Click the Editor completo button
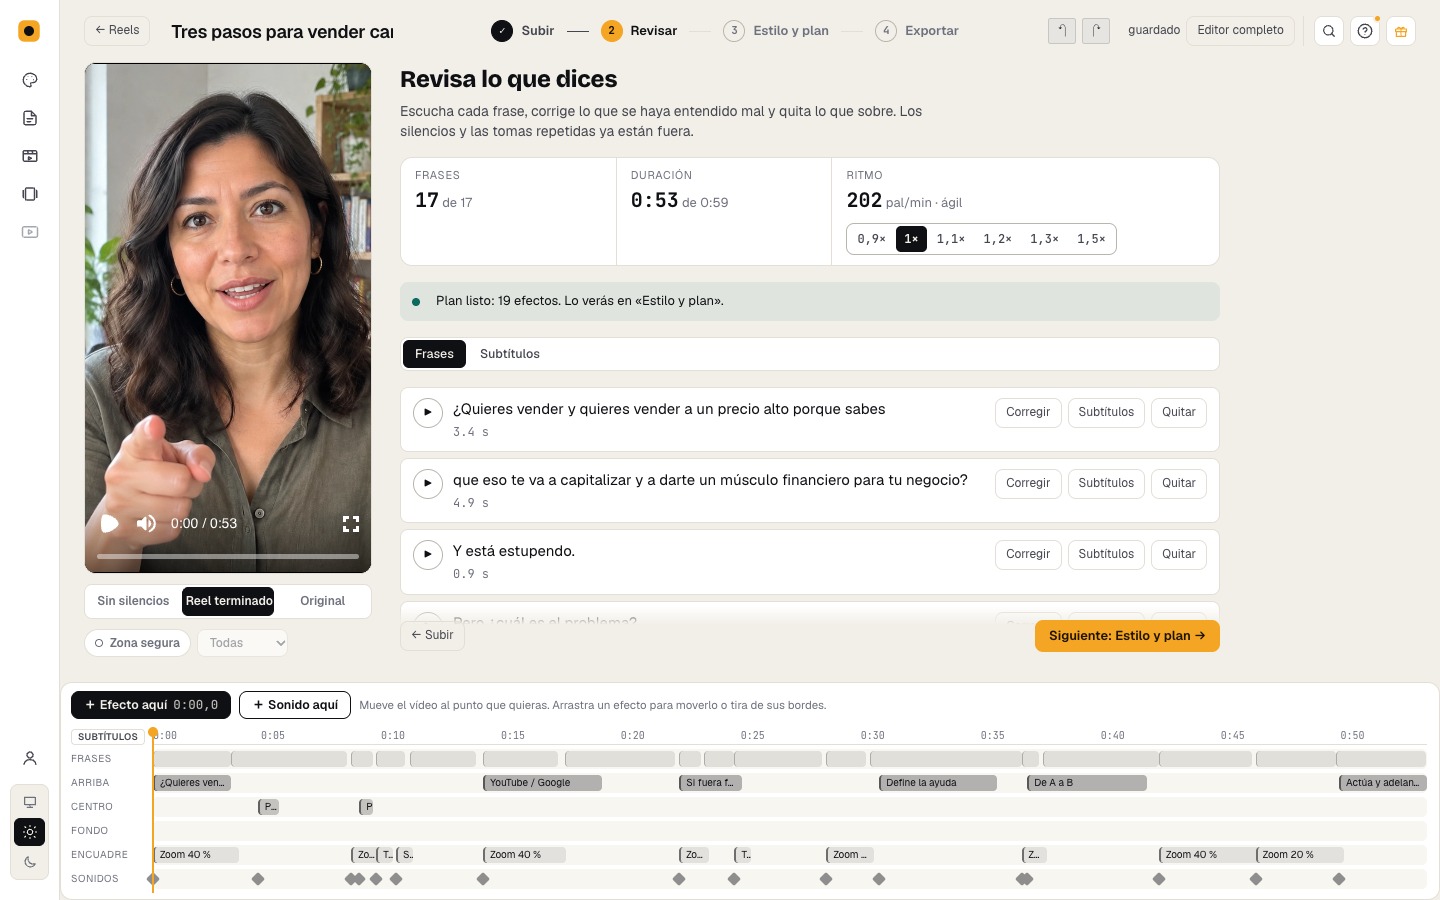Screen dimensions: 1440x900 tap(1240, 31)
